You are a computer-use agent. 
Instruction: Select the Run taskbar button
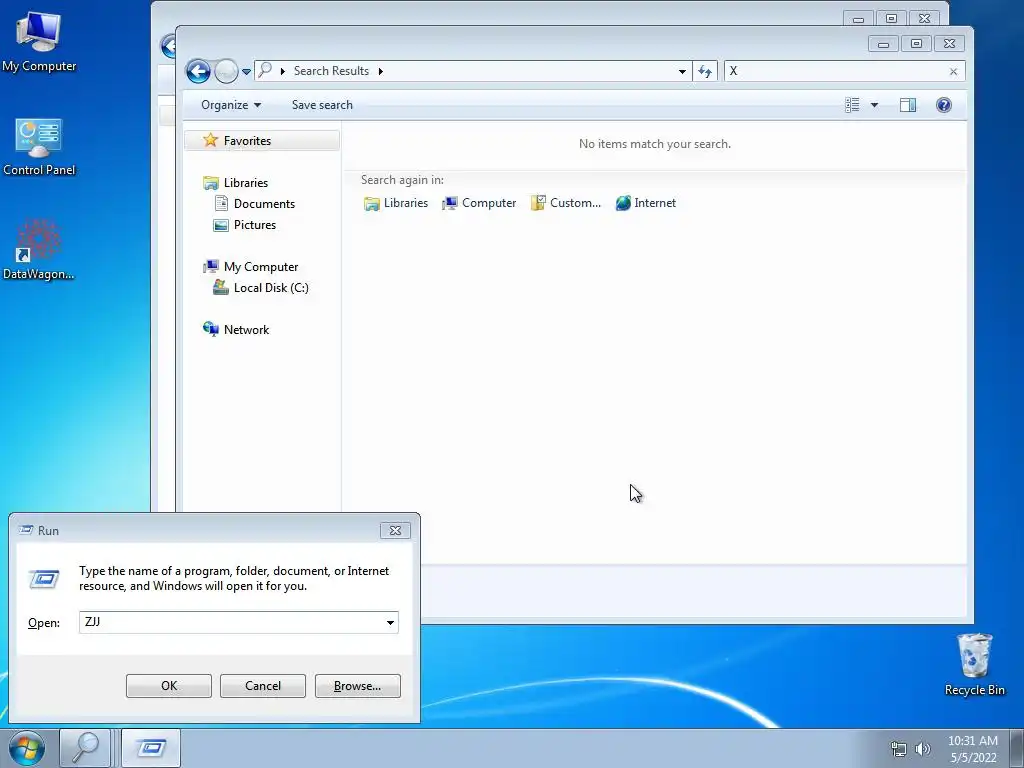click(151, 748)
